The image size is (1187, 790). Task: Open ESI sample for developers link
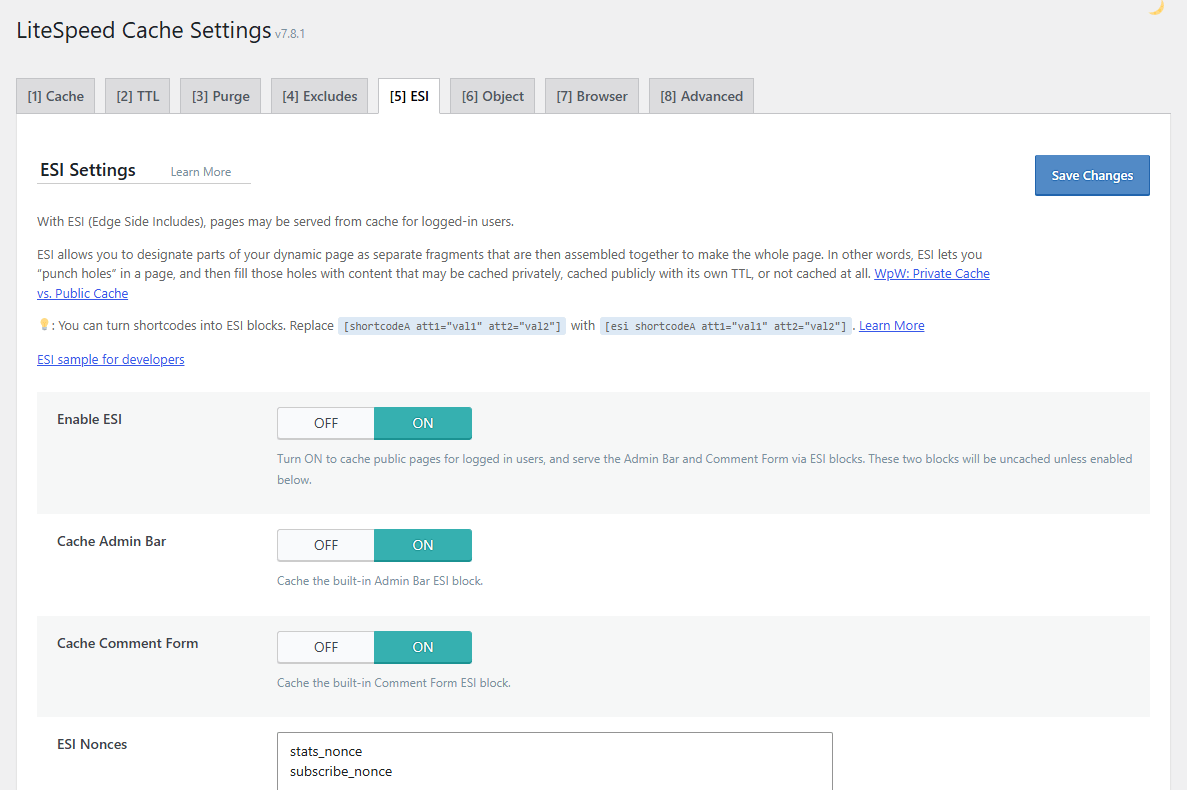click(x=111, y=359)
